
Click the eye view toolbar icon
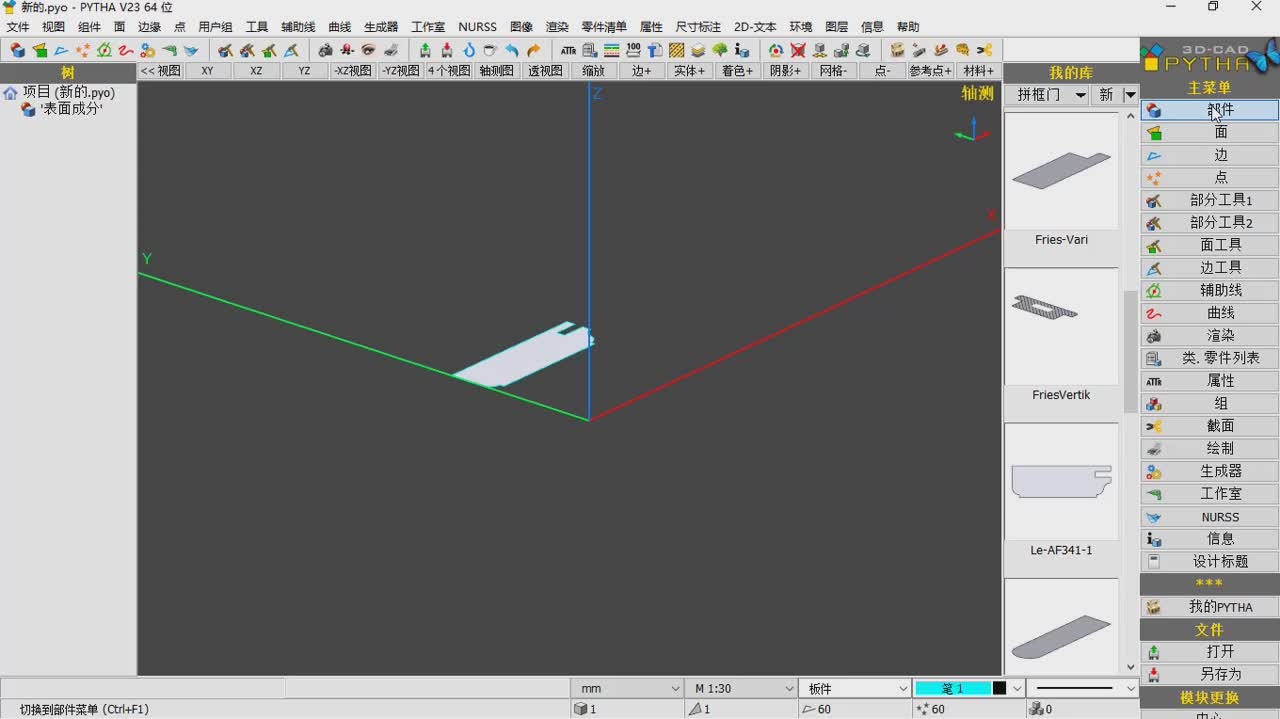coord(369,50)
